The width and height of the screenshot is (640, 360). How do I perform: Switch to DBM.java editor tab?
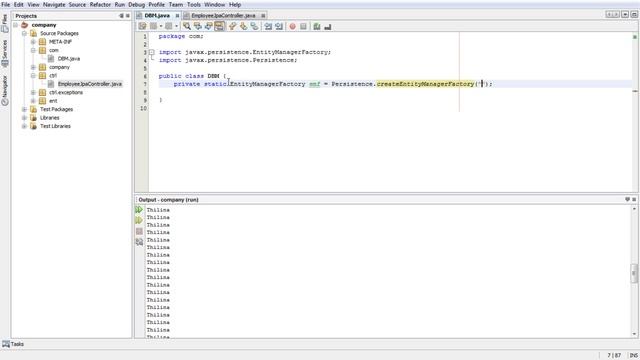[x=157, y=16]
